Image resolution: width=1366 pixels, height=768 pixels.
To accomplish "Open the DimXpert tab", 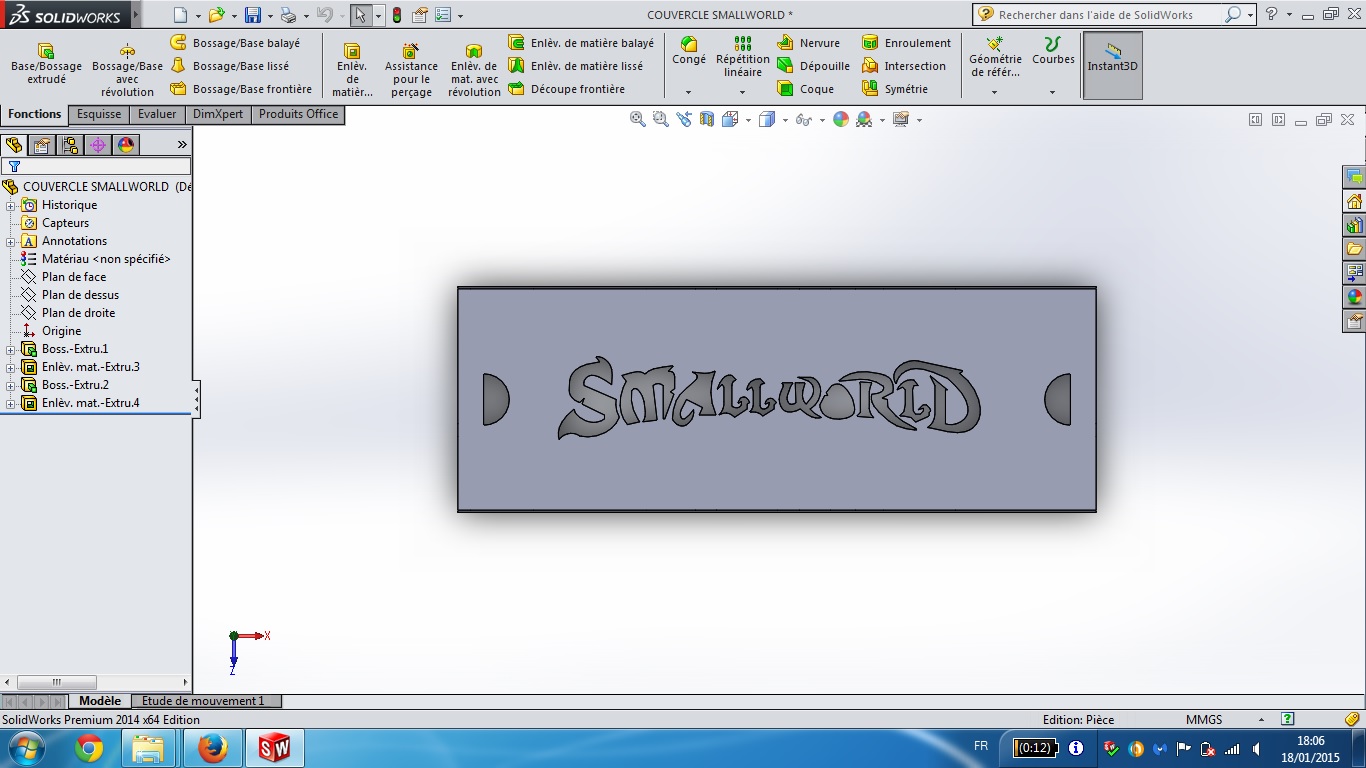I will click(x=218, y=114).
